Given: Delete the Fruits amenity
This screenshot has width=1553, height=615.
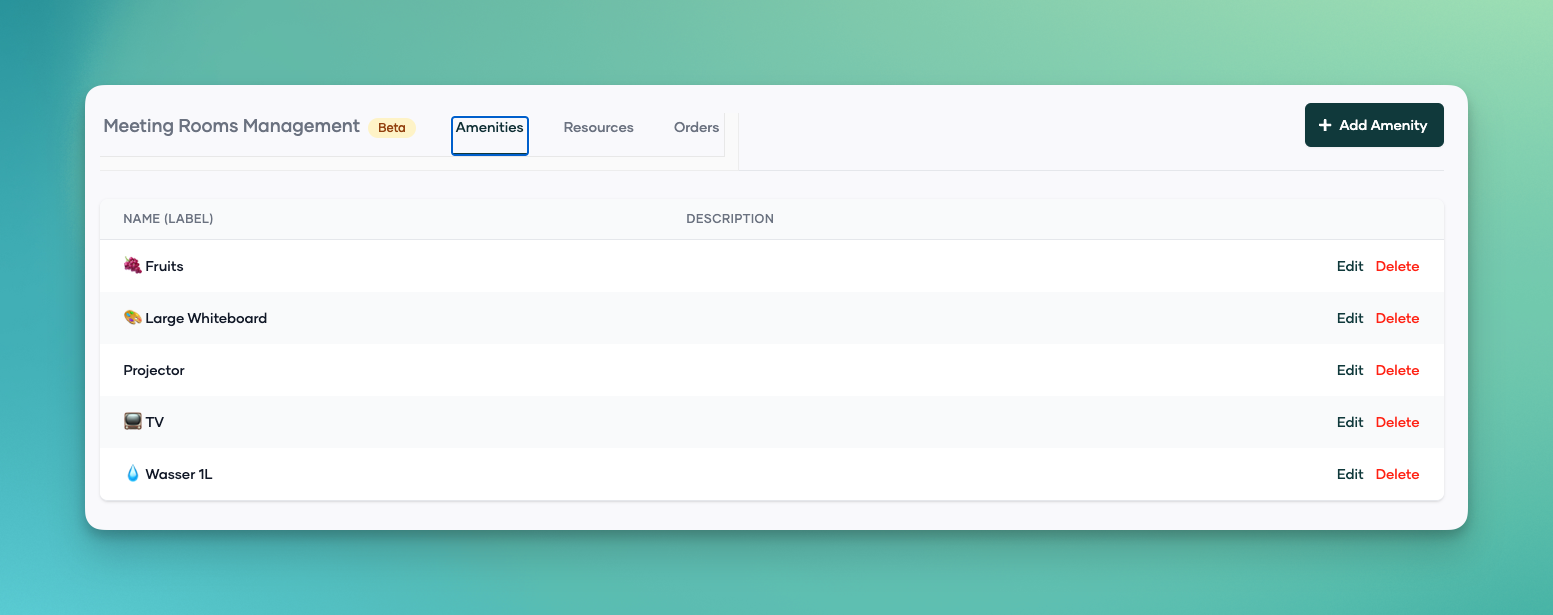Looking at the screenshot, I should click(1397, 266).
